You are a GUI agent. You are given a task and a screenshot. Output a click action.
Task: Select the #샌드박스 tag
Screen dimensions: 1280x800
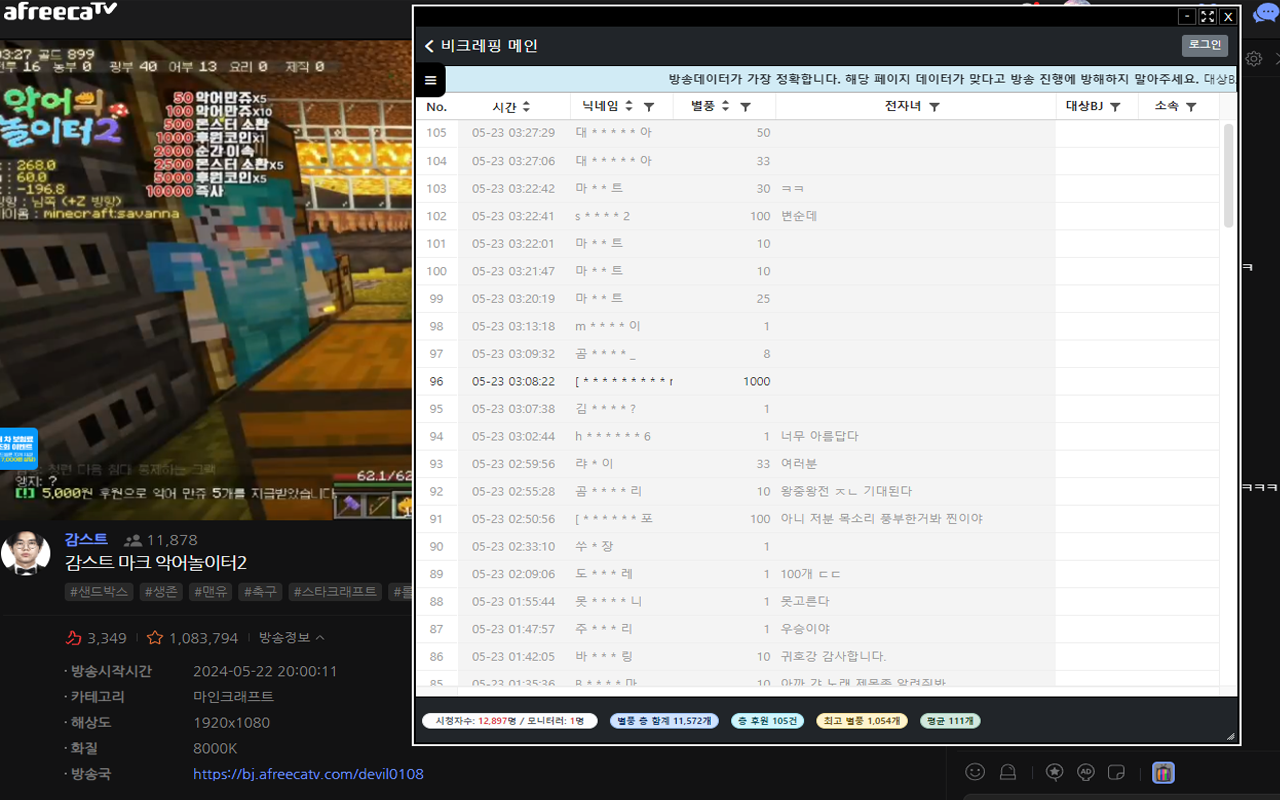pos(98,592)
